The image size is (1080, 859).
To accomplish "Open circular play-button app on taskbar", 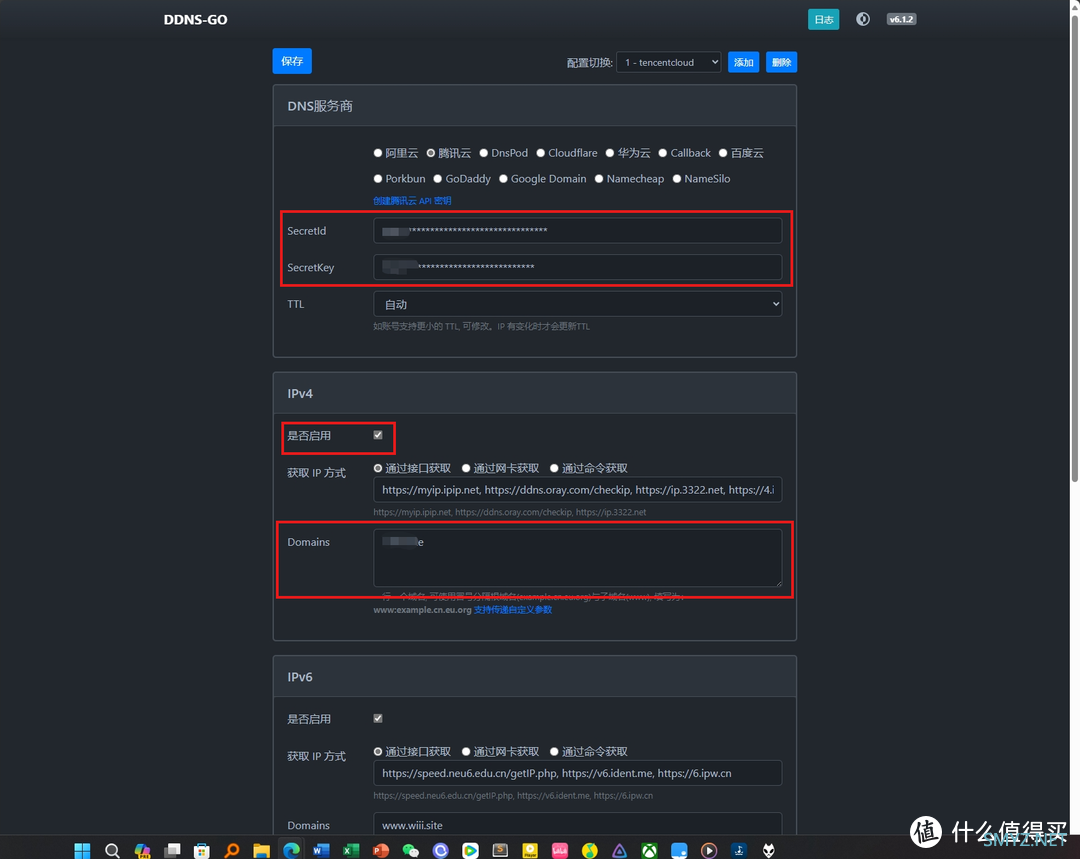I will tap(709, 850).
